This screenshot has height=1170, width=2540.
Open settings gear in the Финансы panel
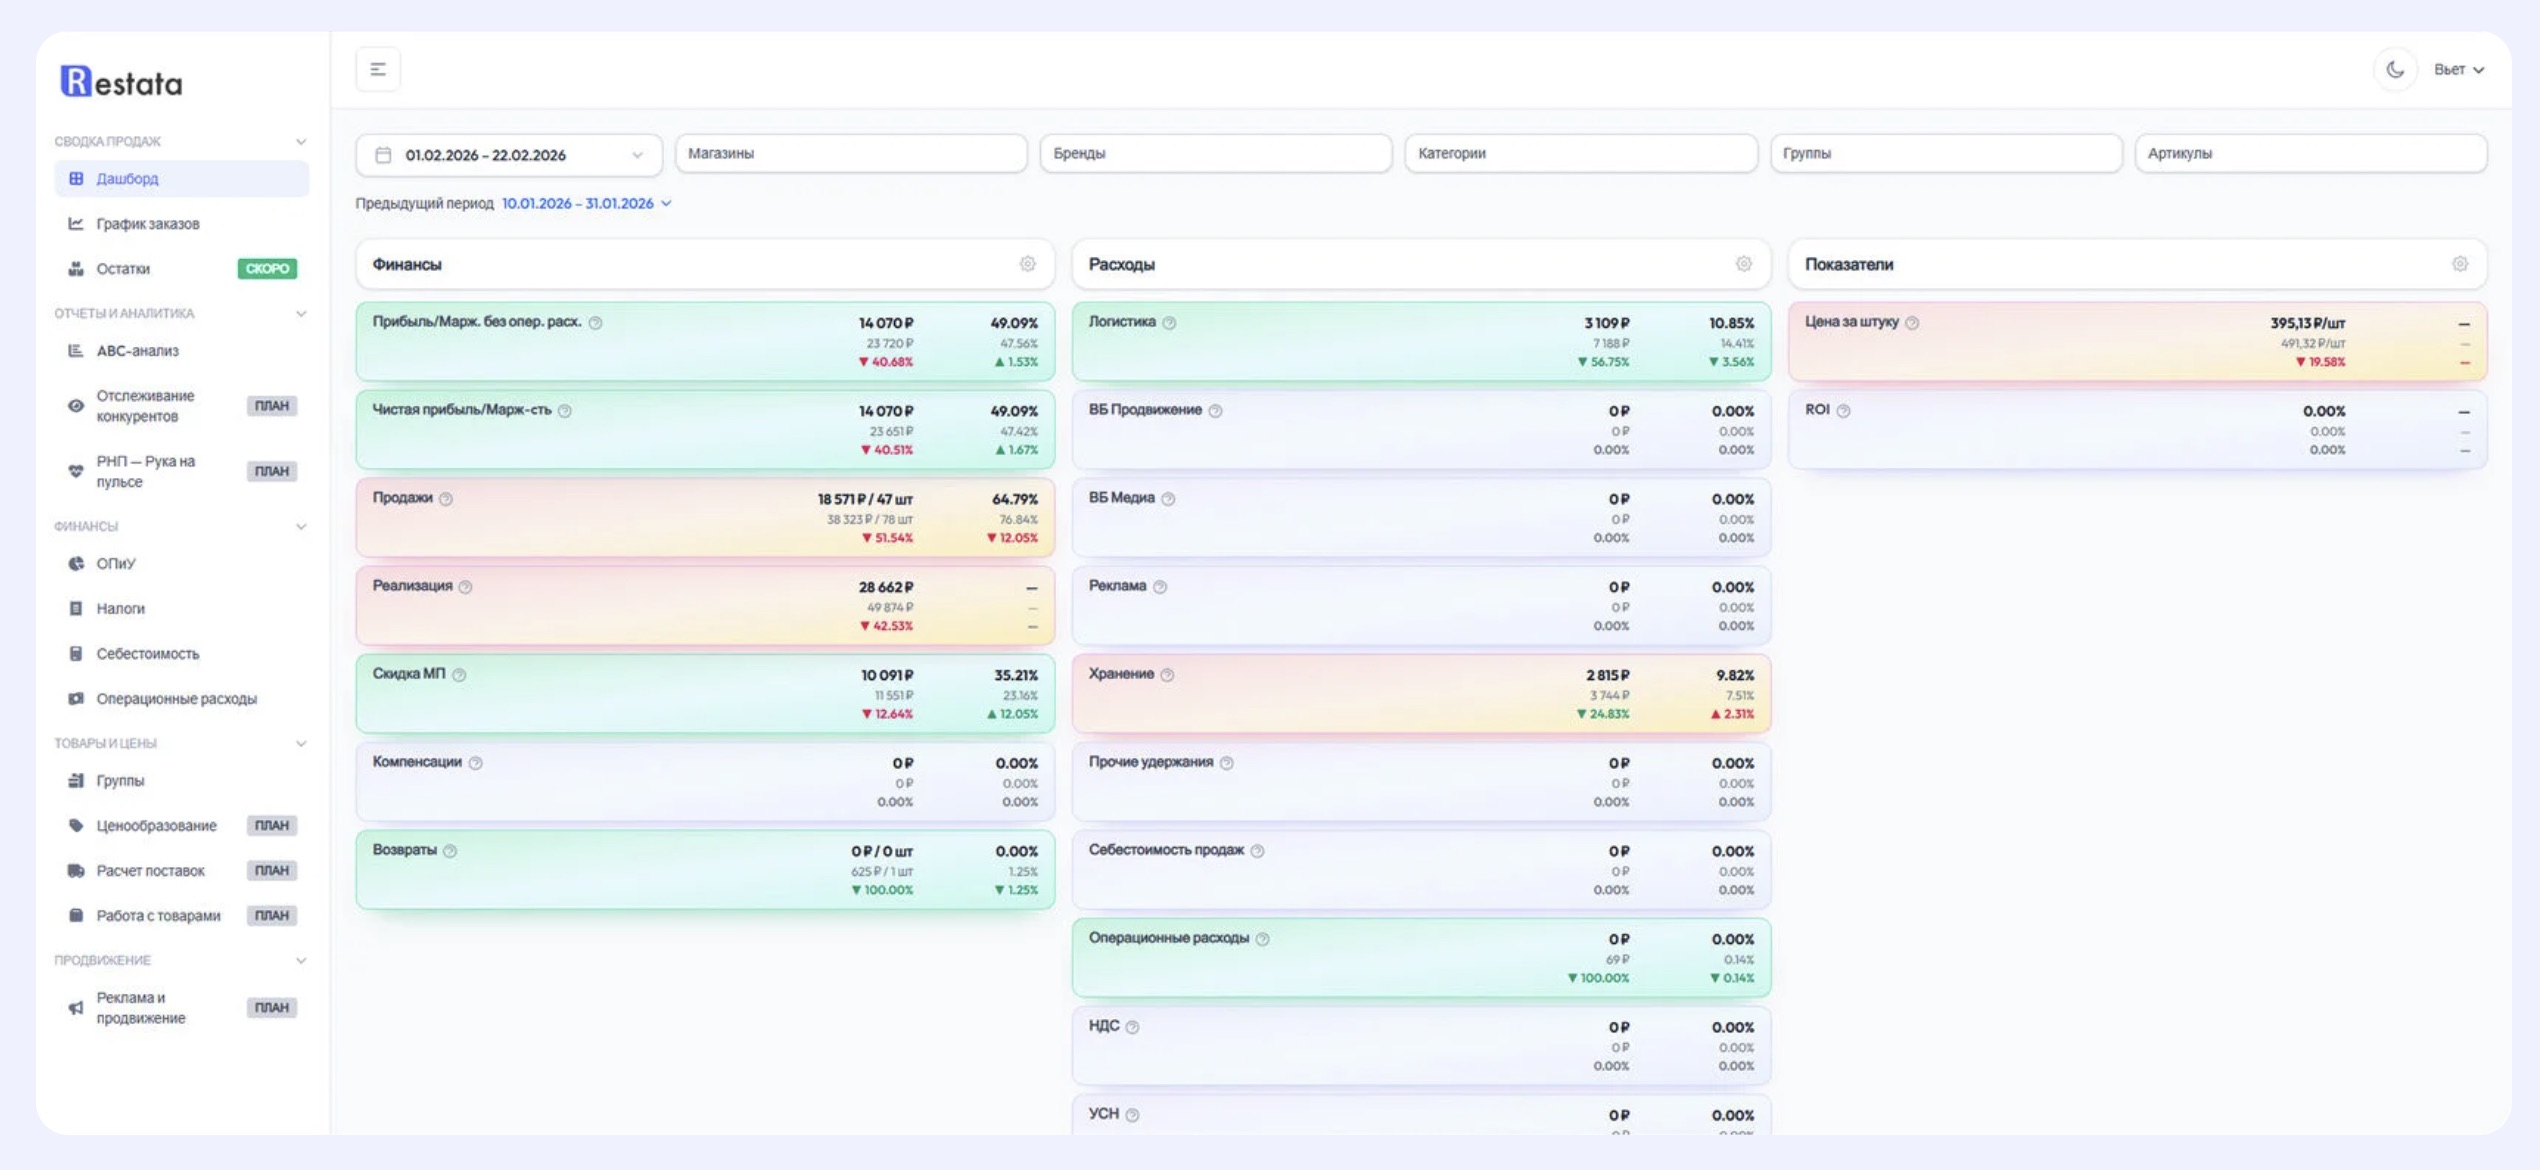tap(1027, 264)
